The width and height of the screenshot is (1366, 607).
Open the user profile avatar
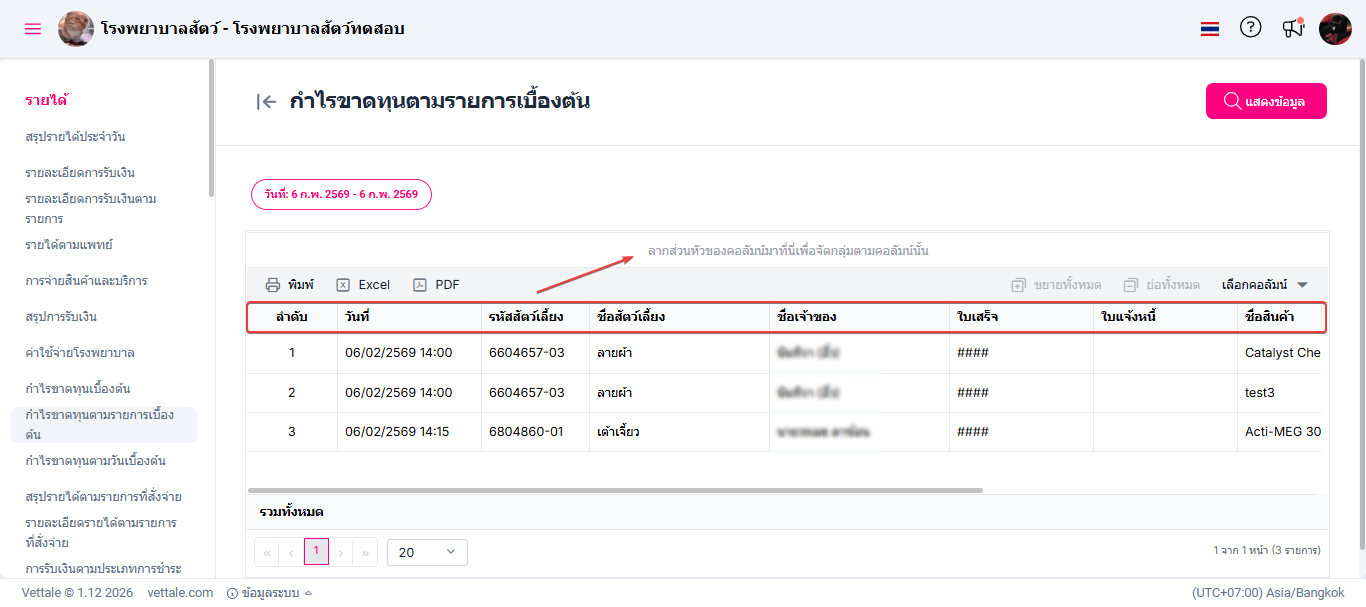click(1335, 29)
